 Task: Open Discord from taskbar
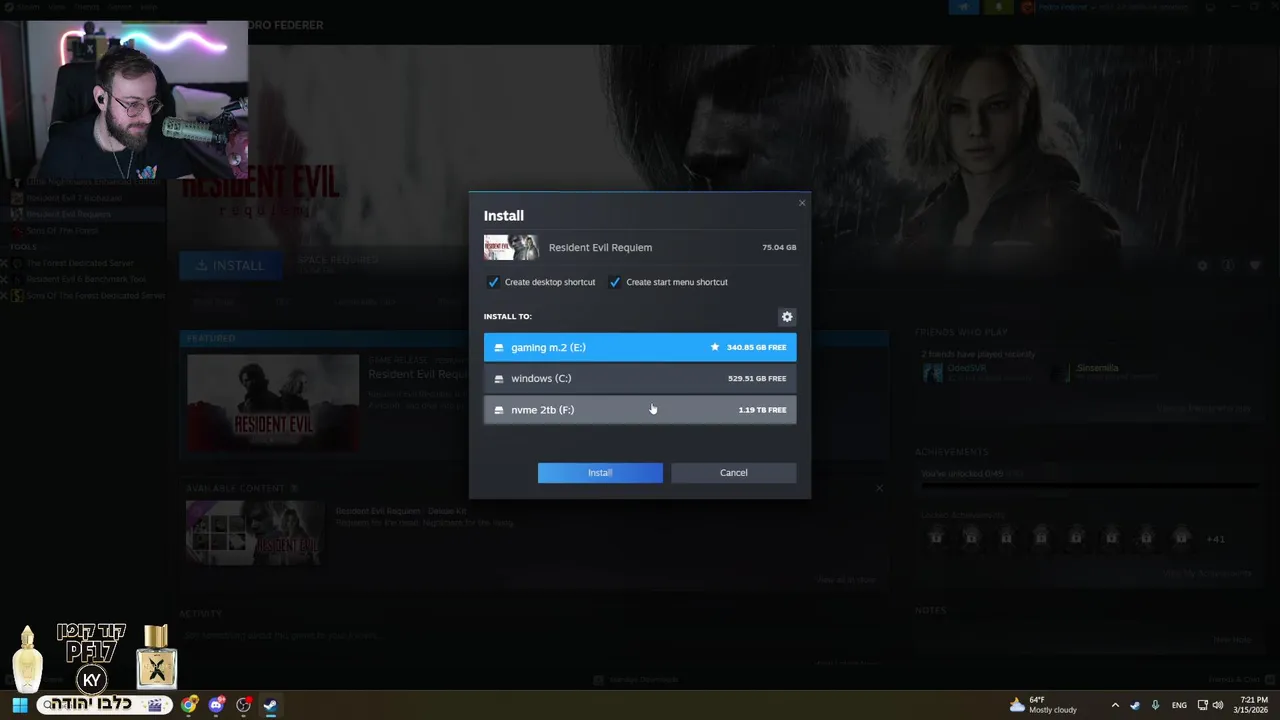tap(216, 705)
